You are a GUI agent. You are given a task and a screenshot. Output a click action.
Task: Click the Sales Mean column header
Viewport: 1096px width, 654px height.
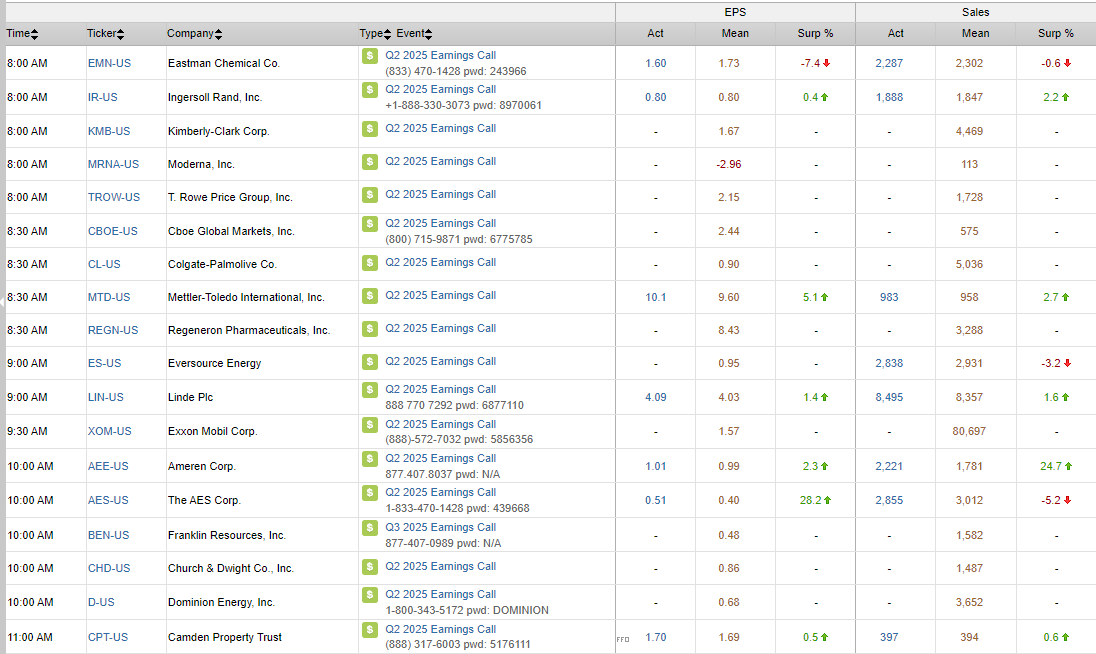(975, 34)
